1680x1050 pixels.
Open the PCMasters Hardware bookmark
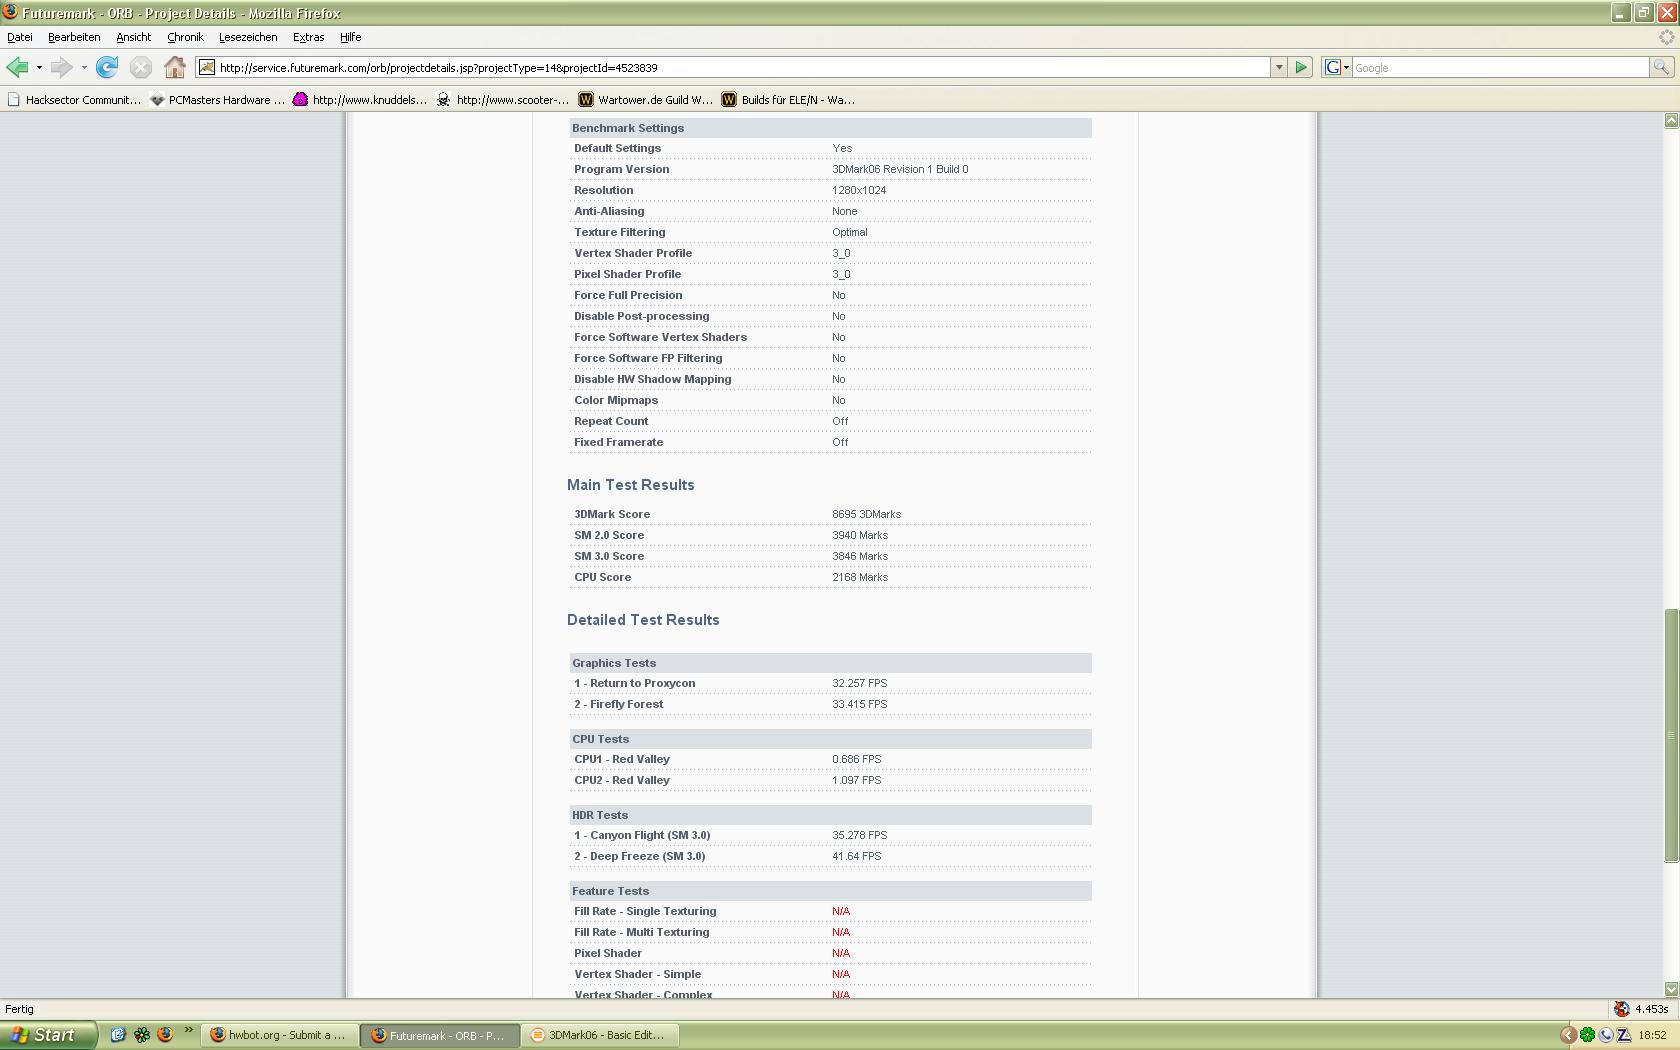[x=217, y=100]
